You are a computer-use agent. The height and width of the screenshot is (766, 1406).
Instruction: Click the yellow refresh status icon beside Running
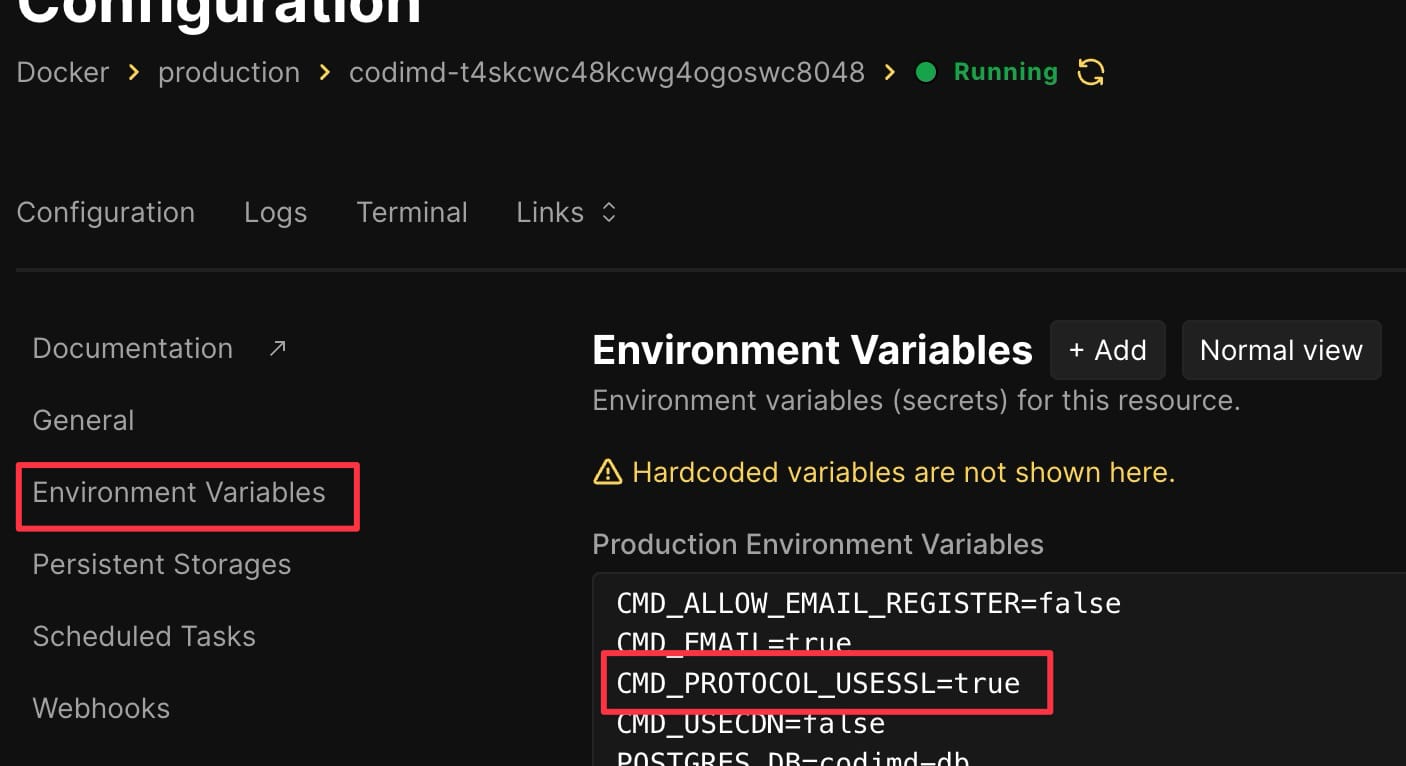point(1090,72)
